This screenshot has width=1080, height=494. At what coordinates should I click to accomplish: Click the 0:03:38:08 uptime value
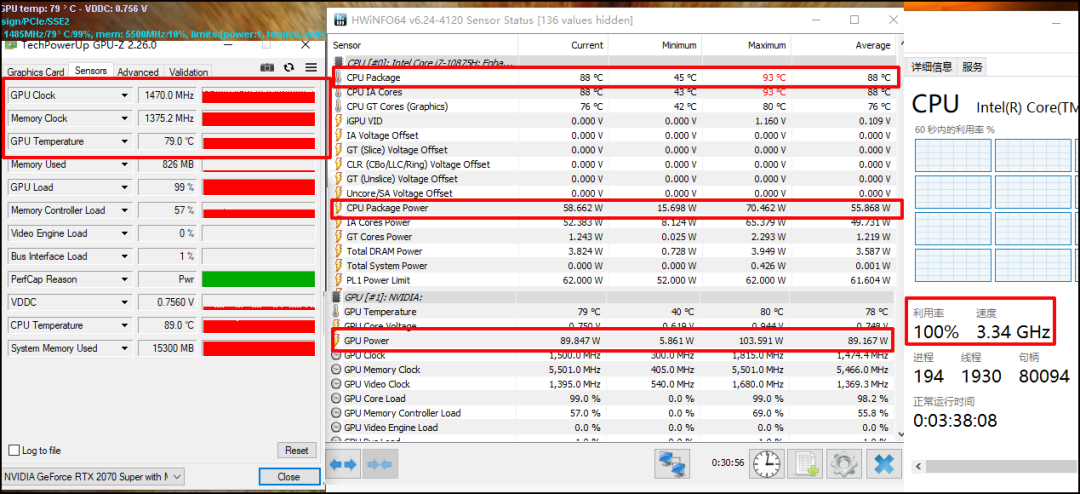tap(955, 420)
